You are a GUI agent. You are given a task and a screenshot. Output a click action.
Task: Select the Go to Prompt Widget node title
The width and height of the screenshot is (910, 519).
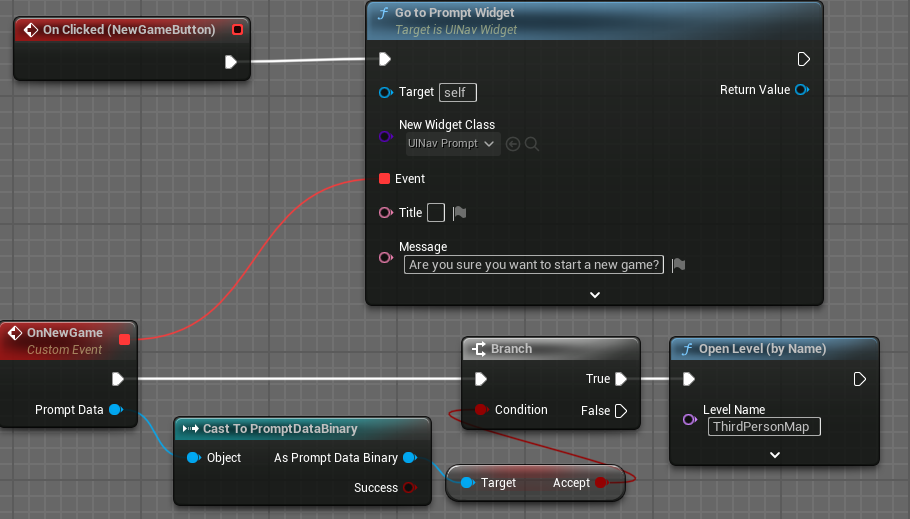point(454,13)
